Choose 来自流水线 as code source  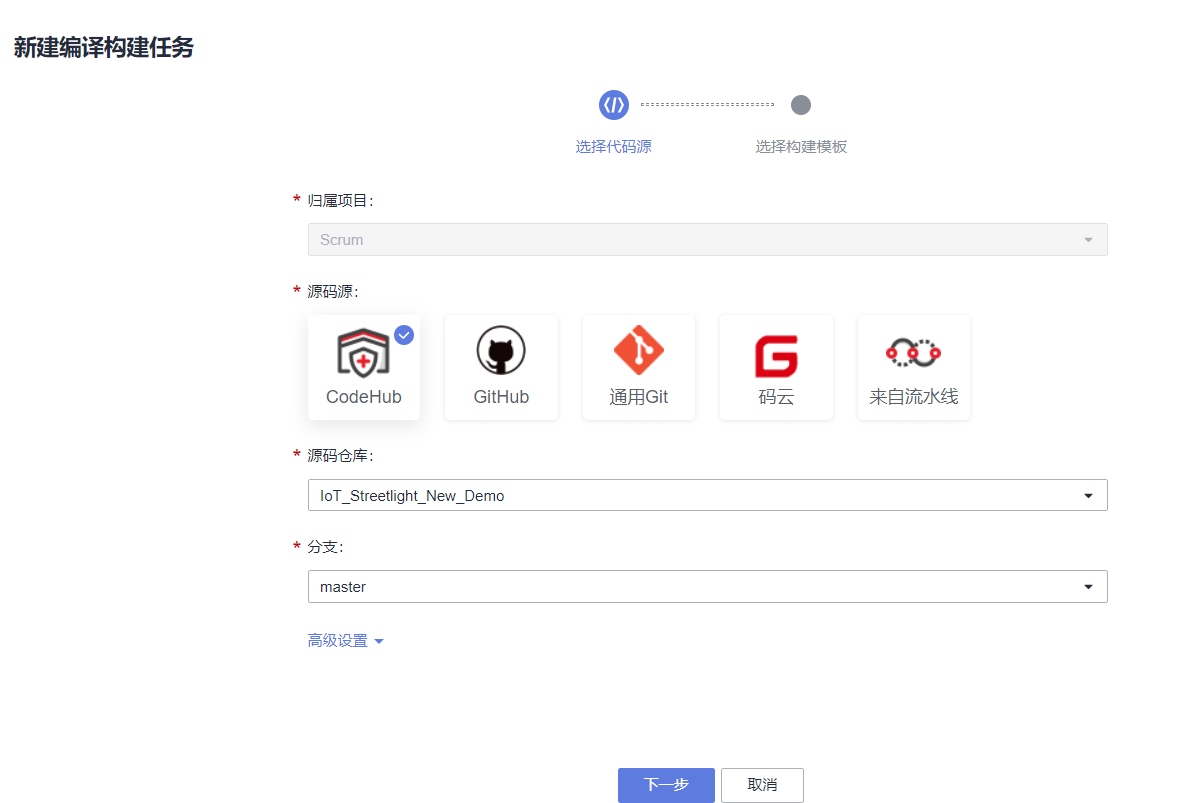coord(913,367)
